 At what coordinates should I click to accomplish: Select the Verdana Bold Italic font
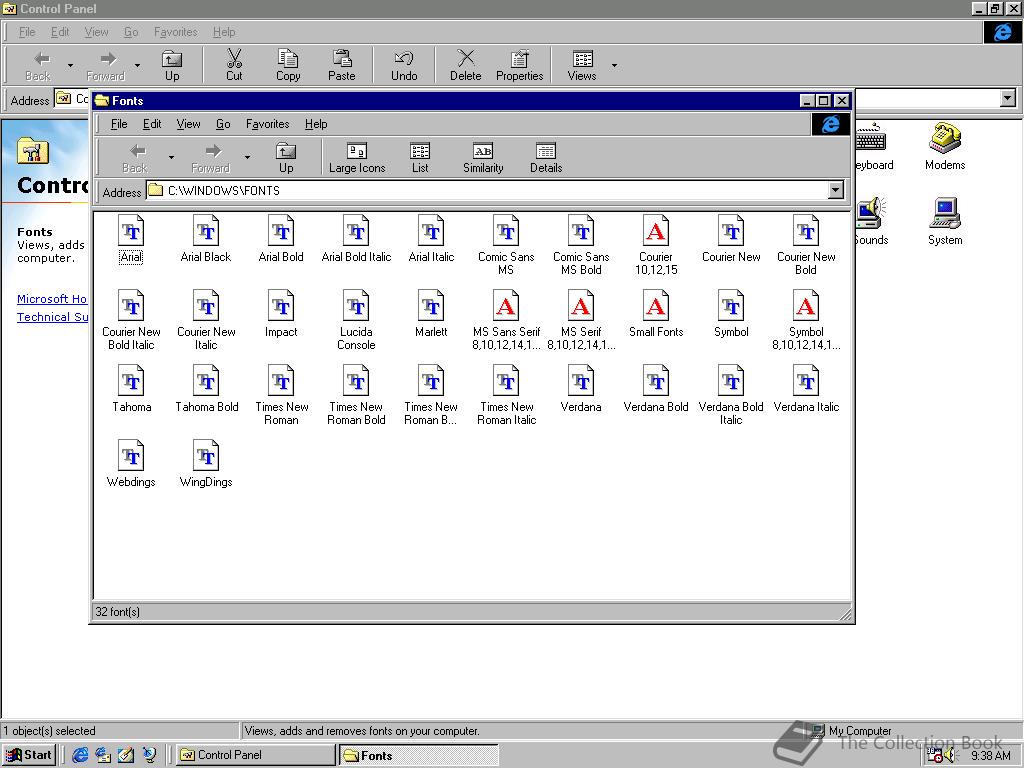(731, 396)
